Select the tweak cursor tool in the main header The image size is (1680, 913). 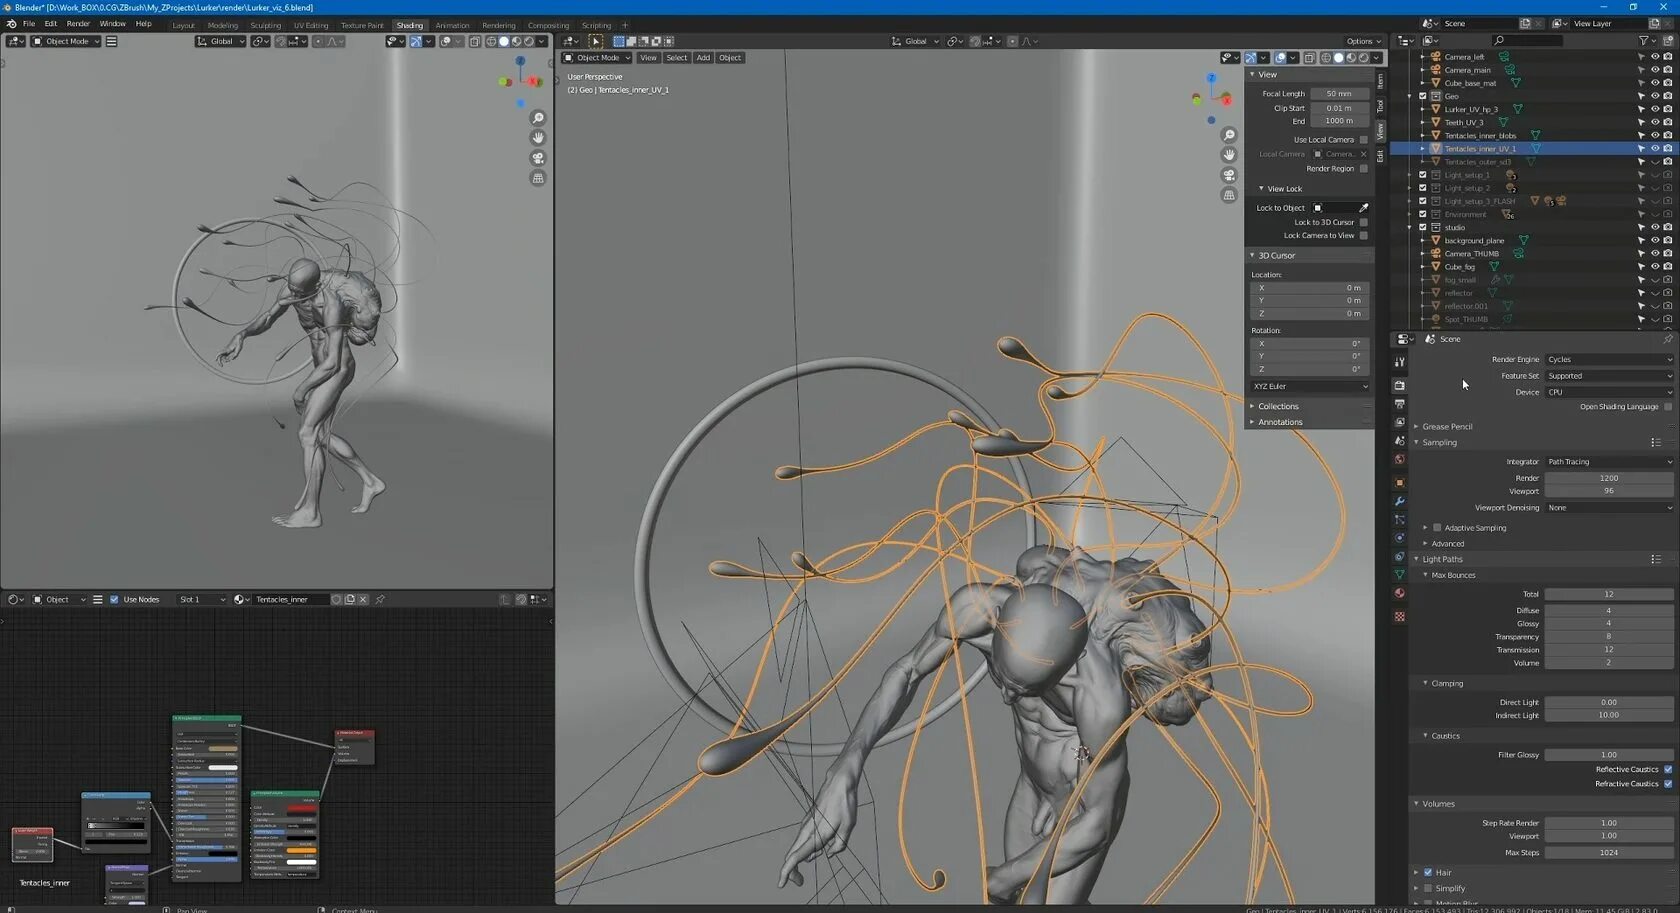595,41
